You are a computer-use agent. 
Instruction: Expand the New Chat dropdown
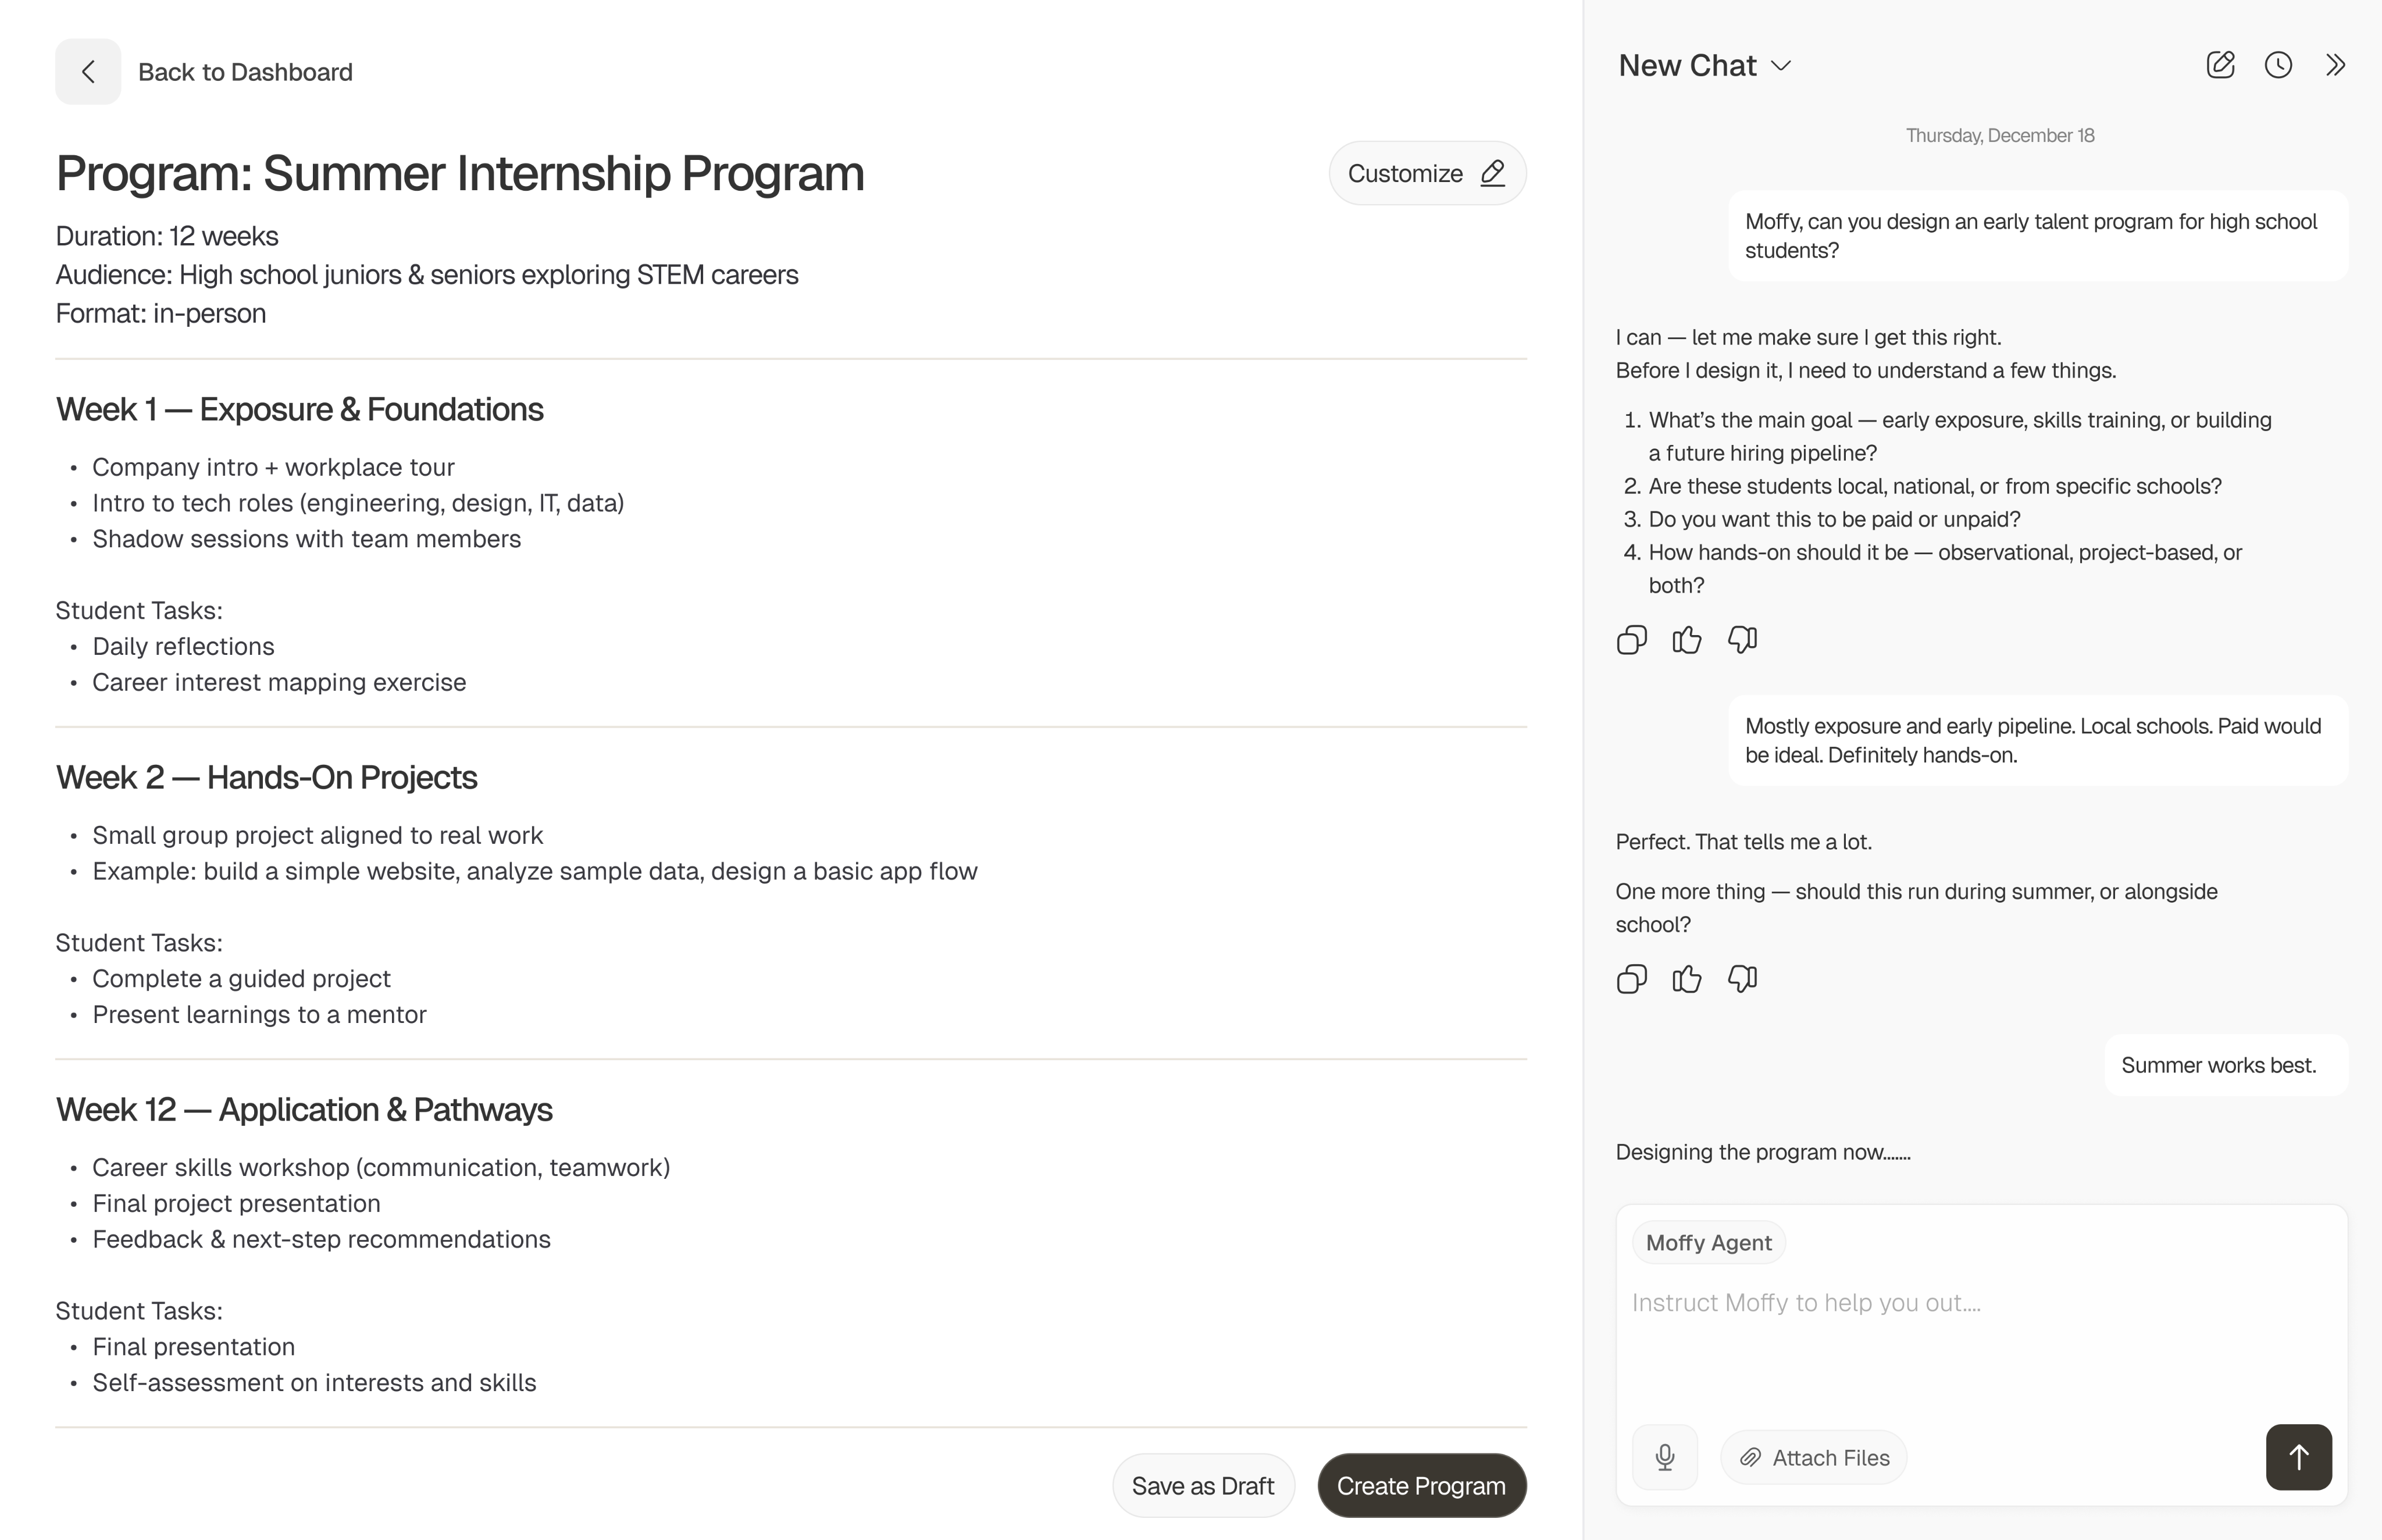(1781, 66)
